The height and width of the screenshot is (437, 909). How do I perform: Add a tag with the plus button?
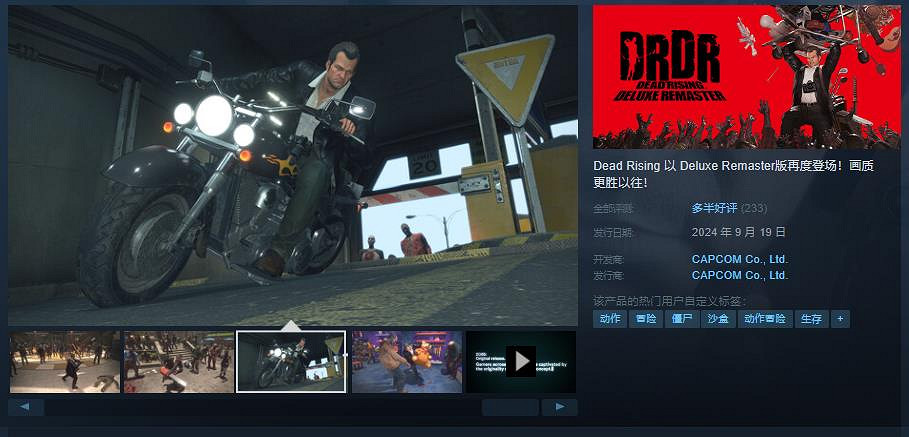[x=840, y=319]
